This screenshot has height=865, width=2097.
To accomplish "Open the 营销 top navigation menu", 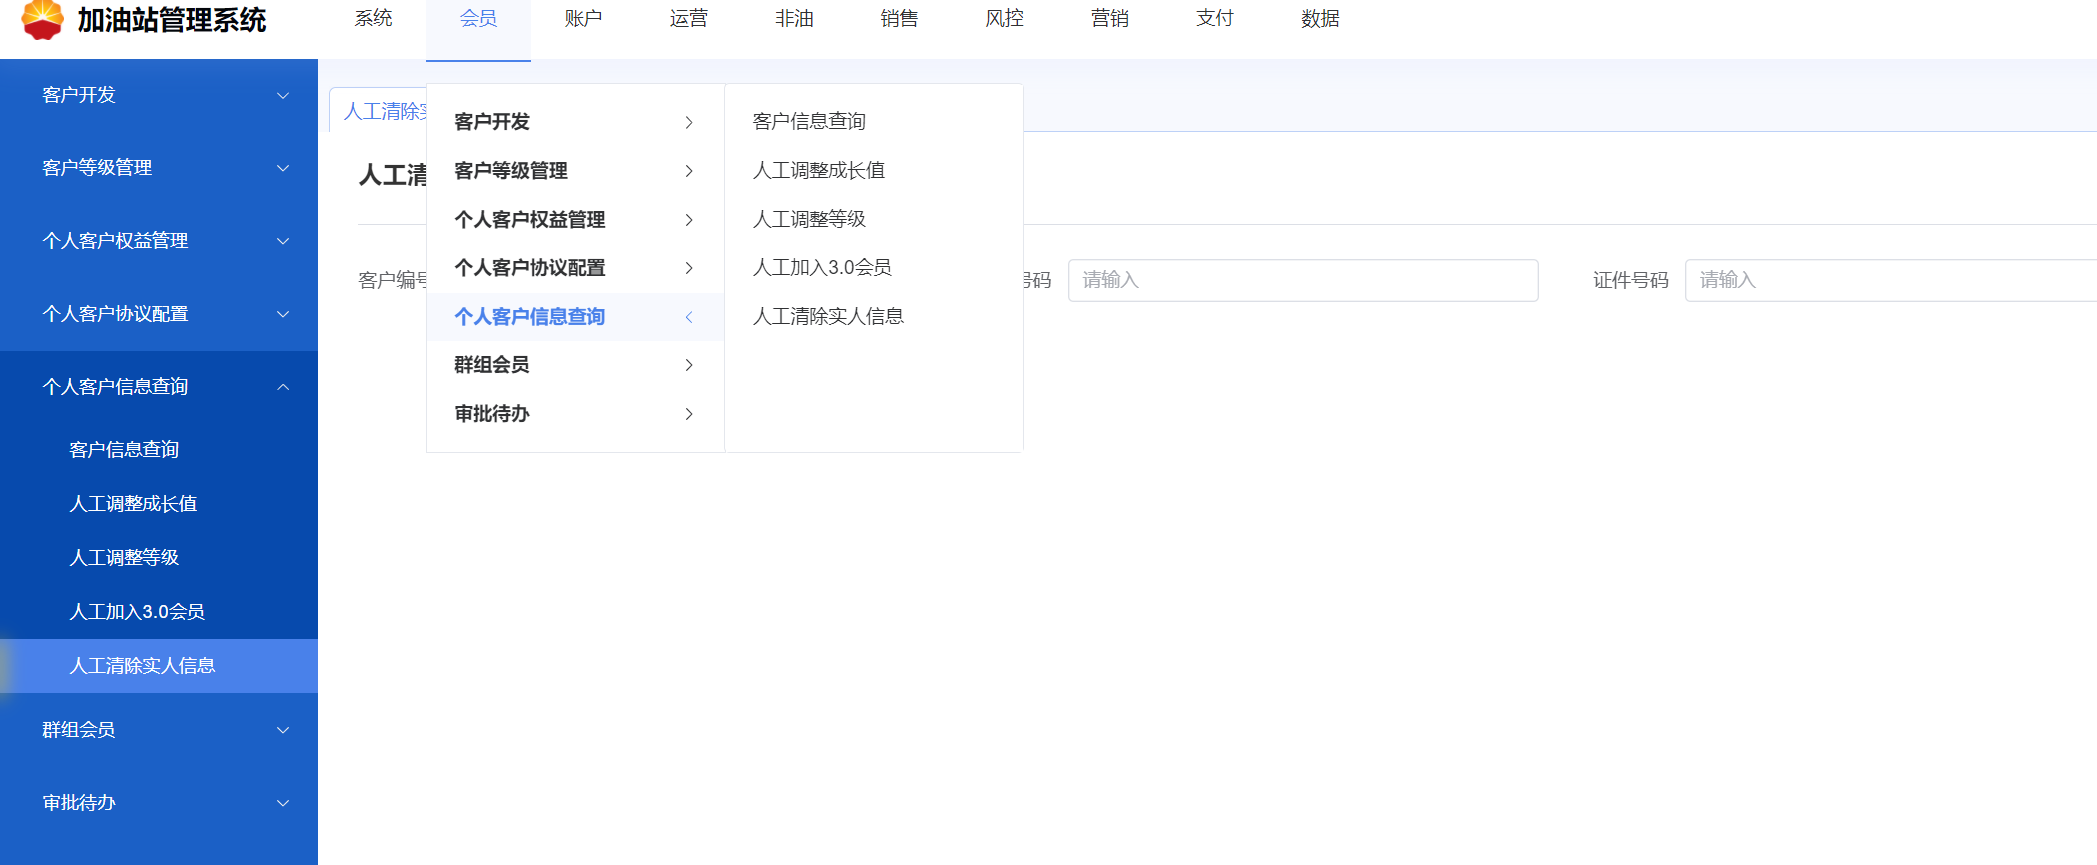I will pyautogui.click(x=1109, y=19).
